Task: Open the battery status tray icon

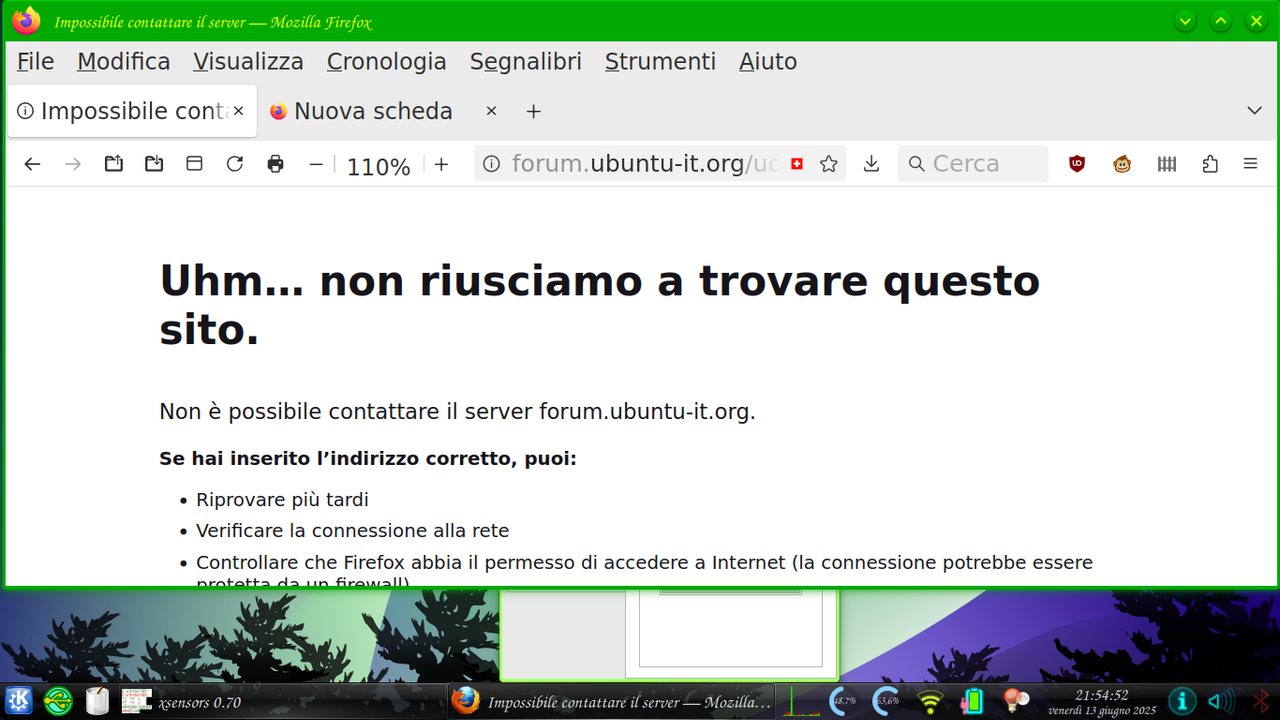Action: click(x=972, y=701)
